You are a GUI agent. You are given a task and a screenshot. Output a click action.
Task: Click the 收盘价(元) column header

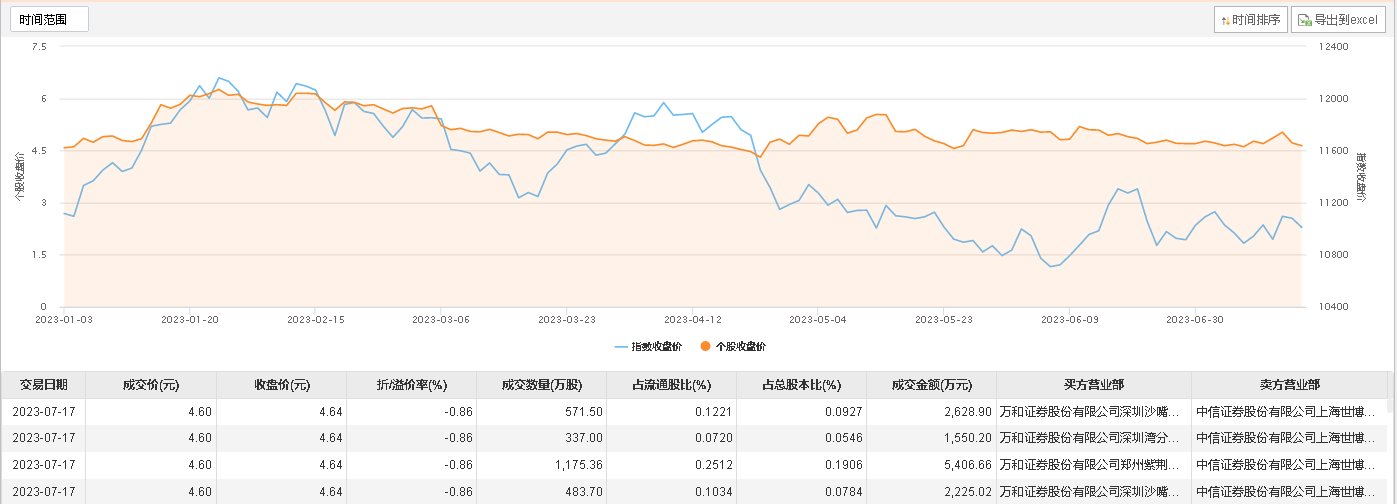(281, 385)
